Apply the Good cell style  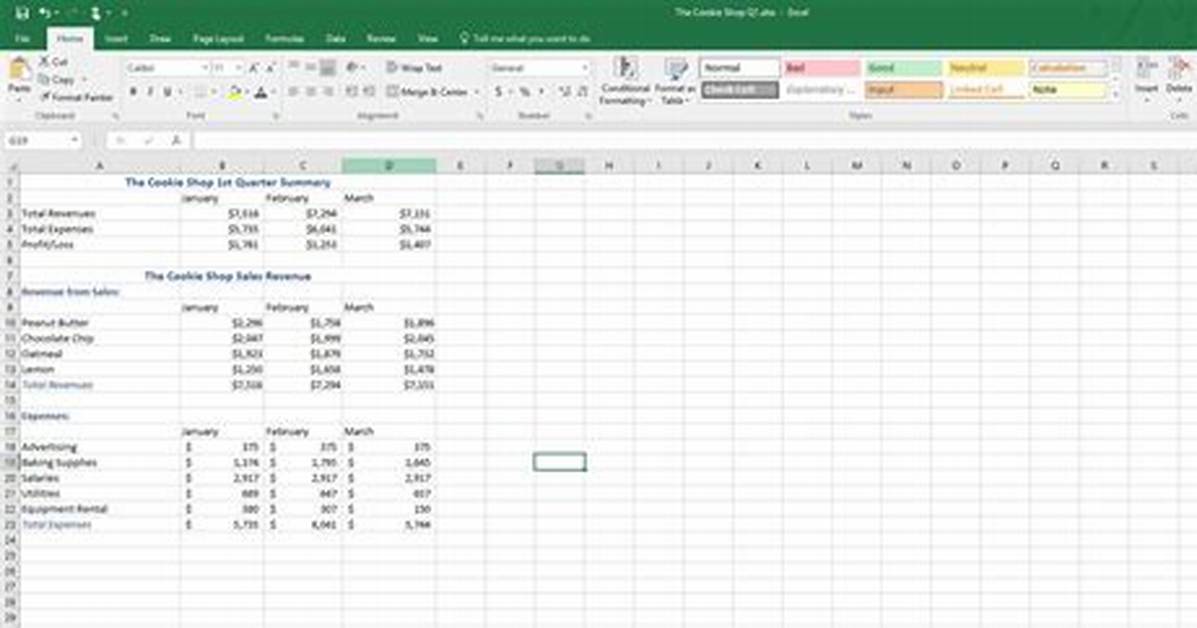[904, 68]
